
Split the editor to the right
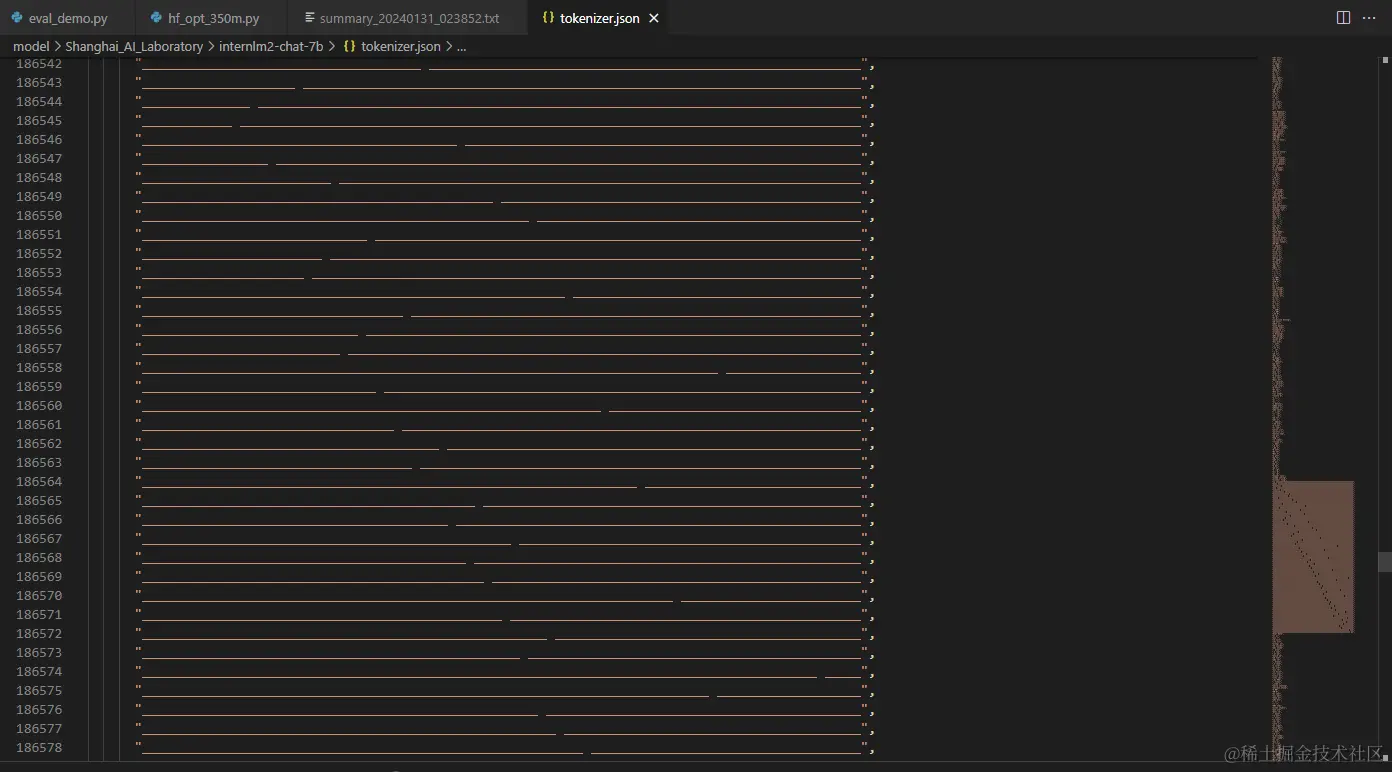click(x=1343, y=18)
